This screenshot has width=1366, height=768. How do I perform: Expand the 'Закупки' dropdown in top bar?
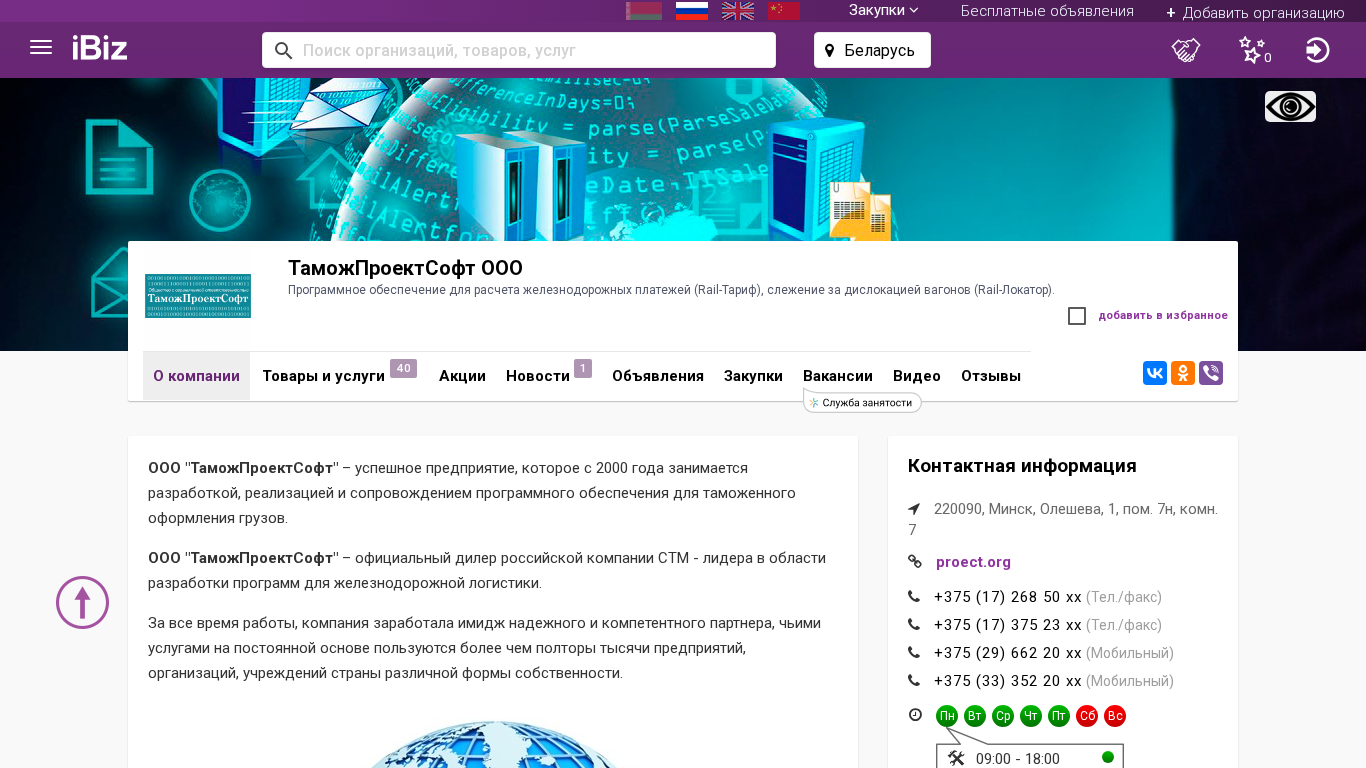(884, 11)
